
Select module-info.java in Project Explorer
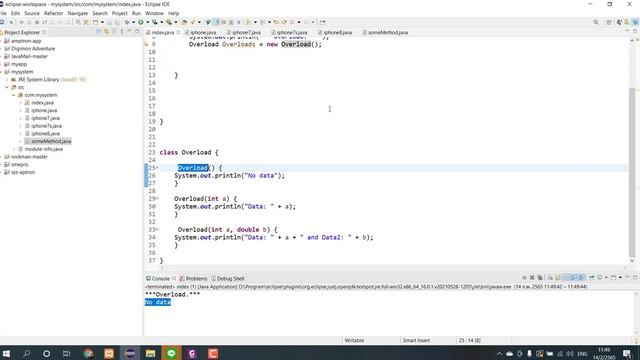(x=43, y=149)
